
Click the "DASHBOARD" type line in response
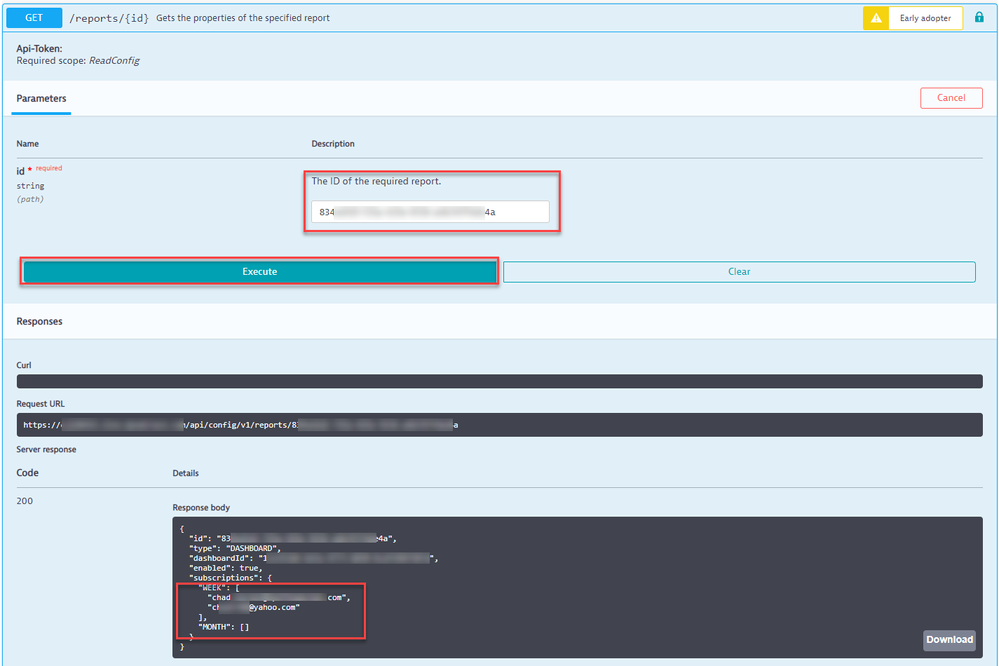(x=236, y=548)
